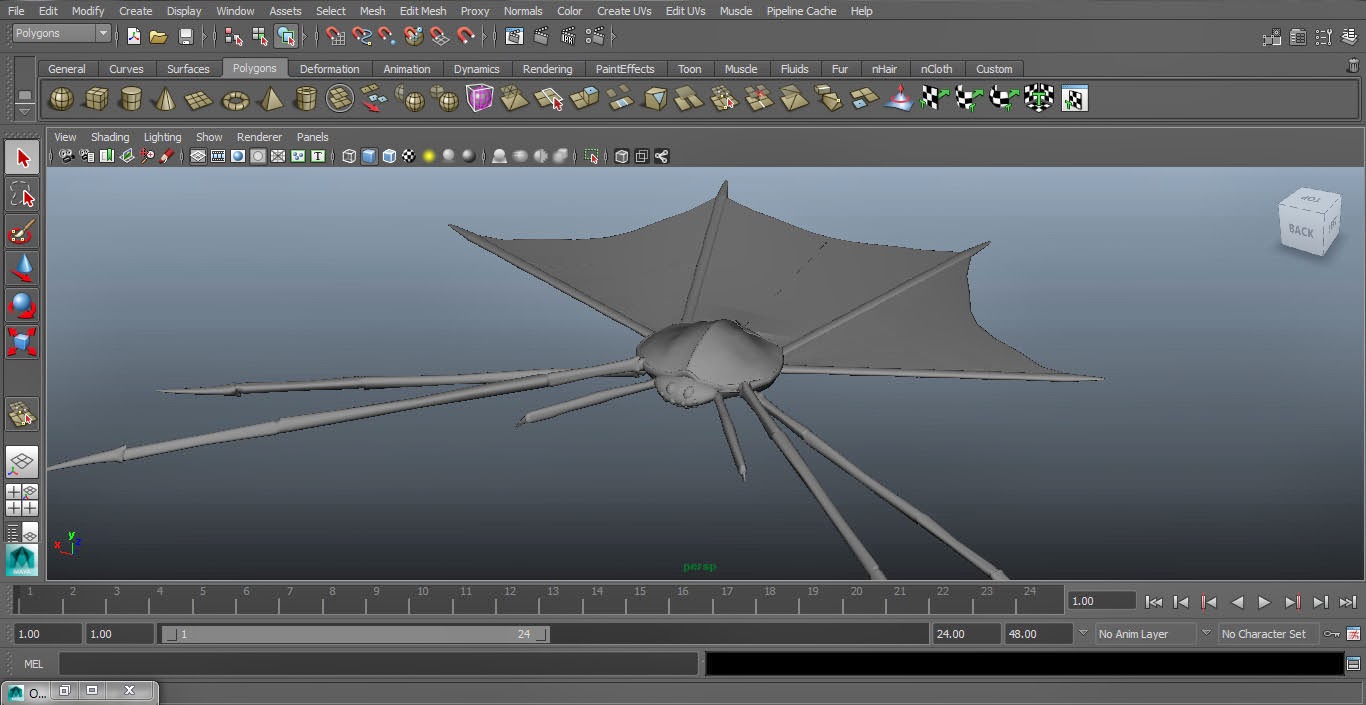Toggle use all lights yellow bulb icon
Image resolution: width=1366 pixels, height=705 pixels.
pos(429,156)
